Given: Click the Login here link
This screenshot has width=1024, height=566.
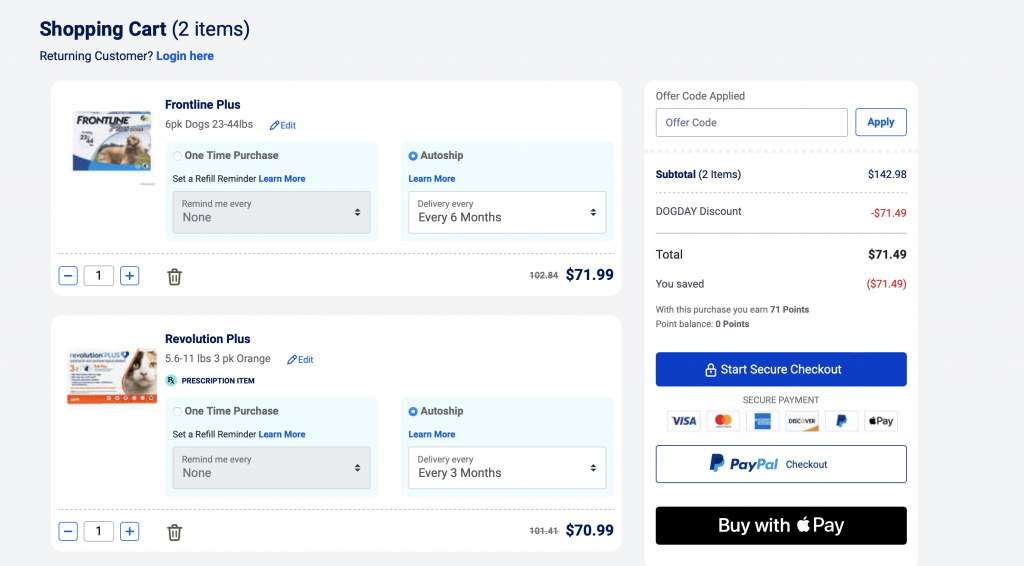Looking at the screenshot, I should pyautogui.click(x=185, y=56).
